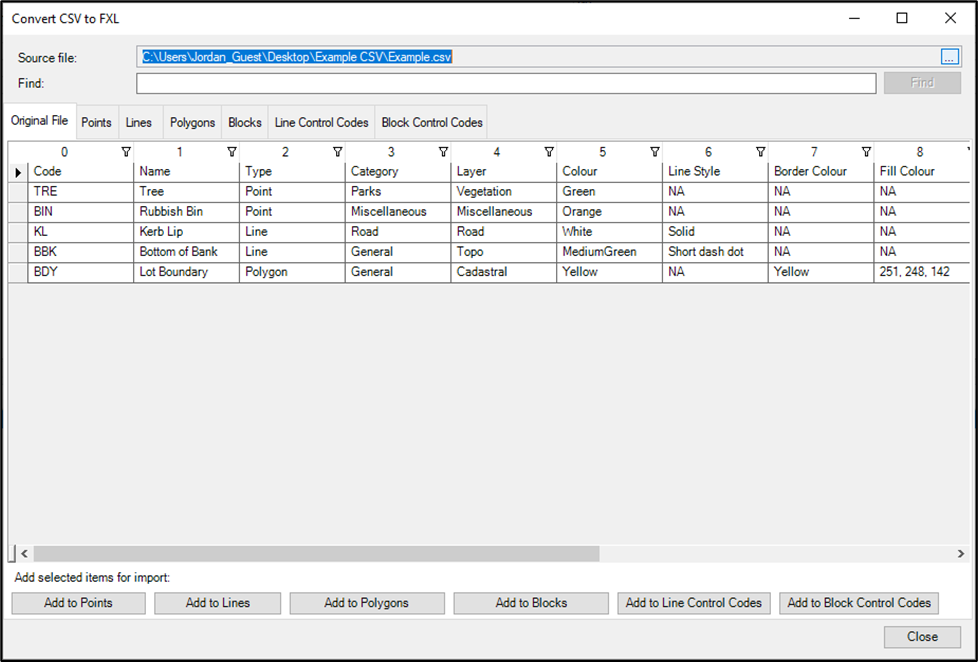The image size is (978, 662).
Task: Click the horizontal scrollbar below the grid
Action: (x=300, y=552)
